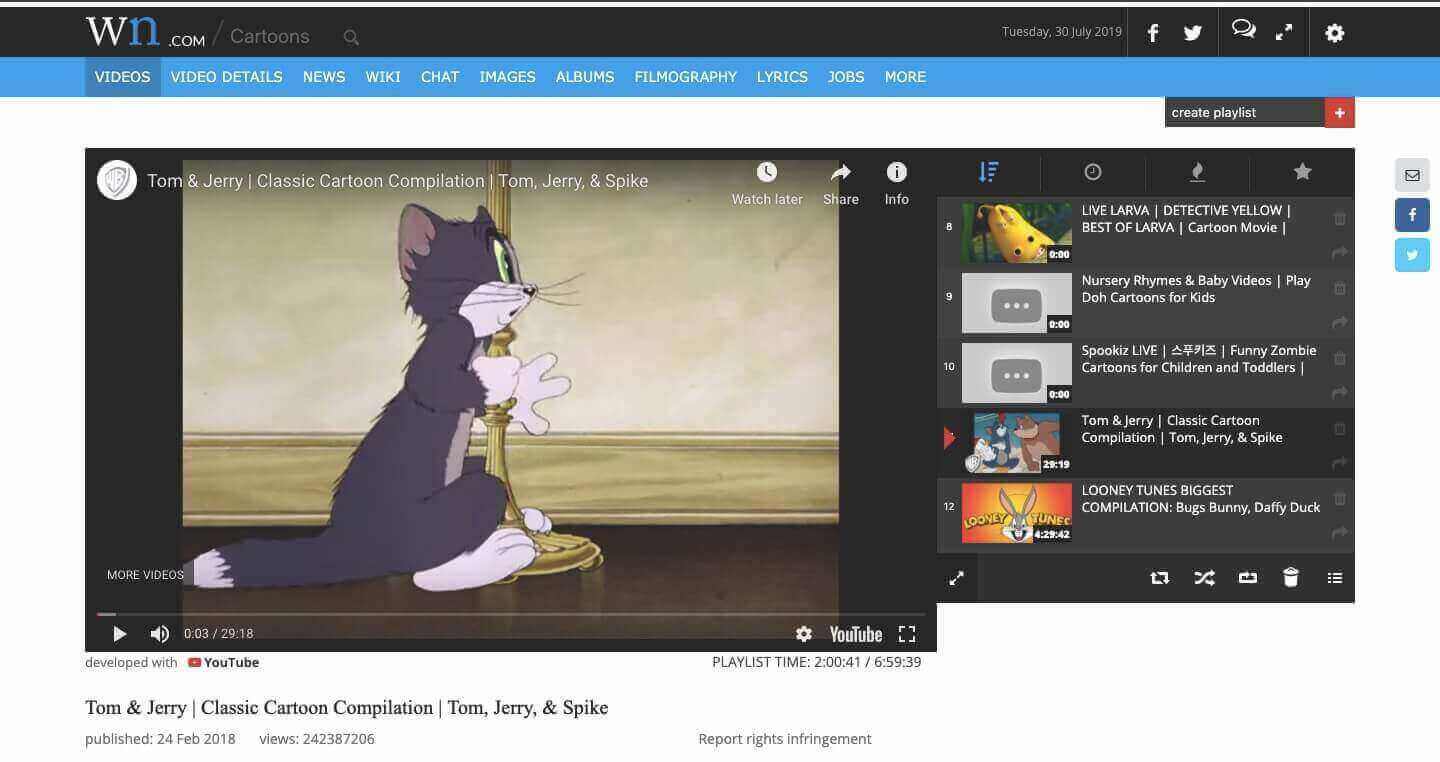
Task: Mute the video with speaker icon
Action: coord(160,634)
